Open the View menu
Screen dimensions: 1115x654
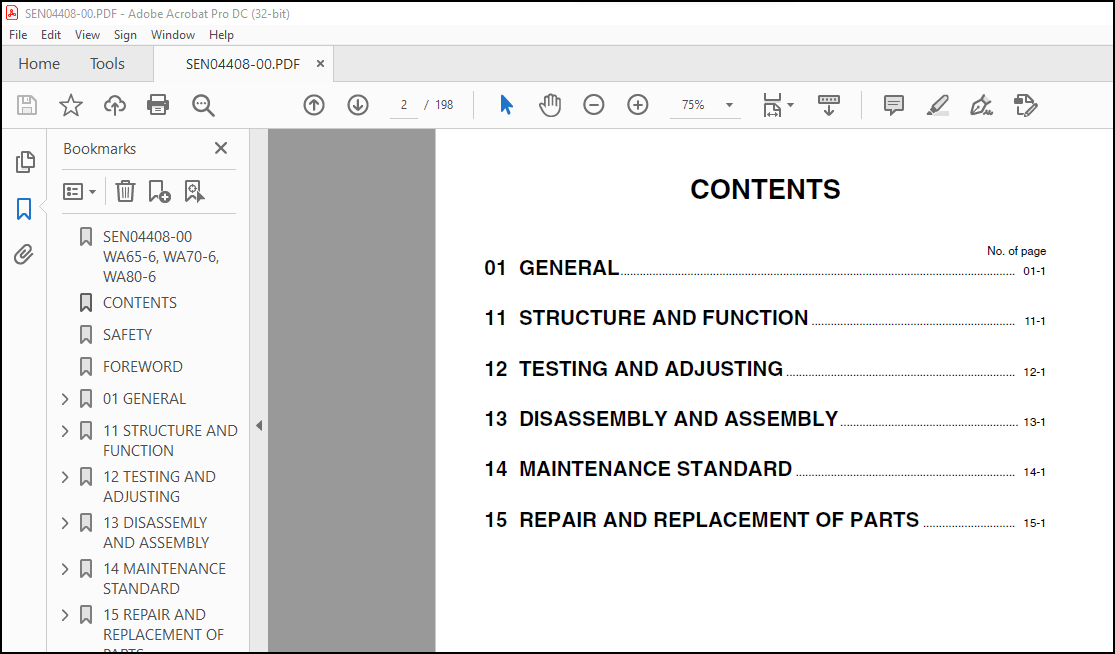pos(87,35)
